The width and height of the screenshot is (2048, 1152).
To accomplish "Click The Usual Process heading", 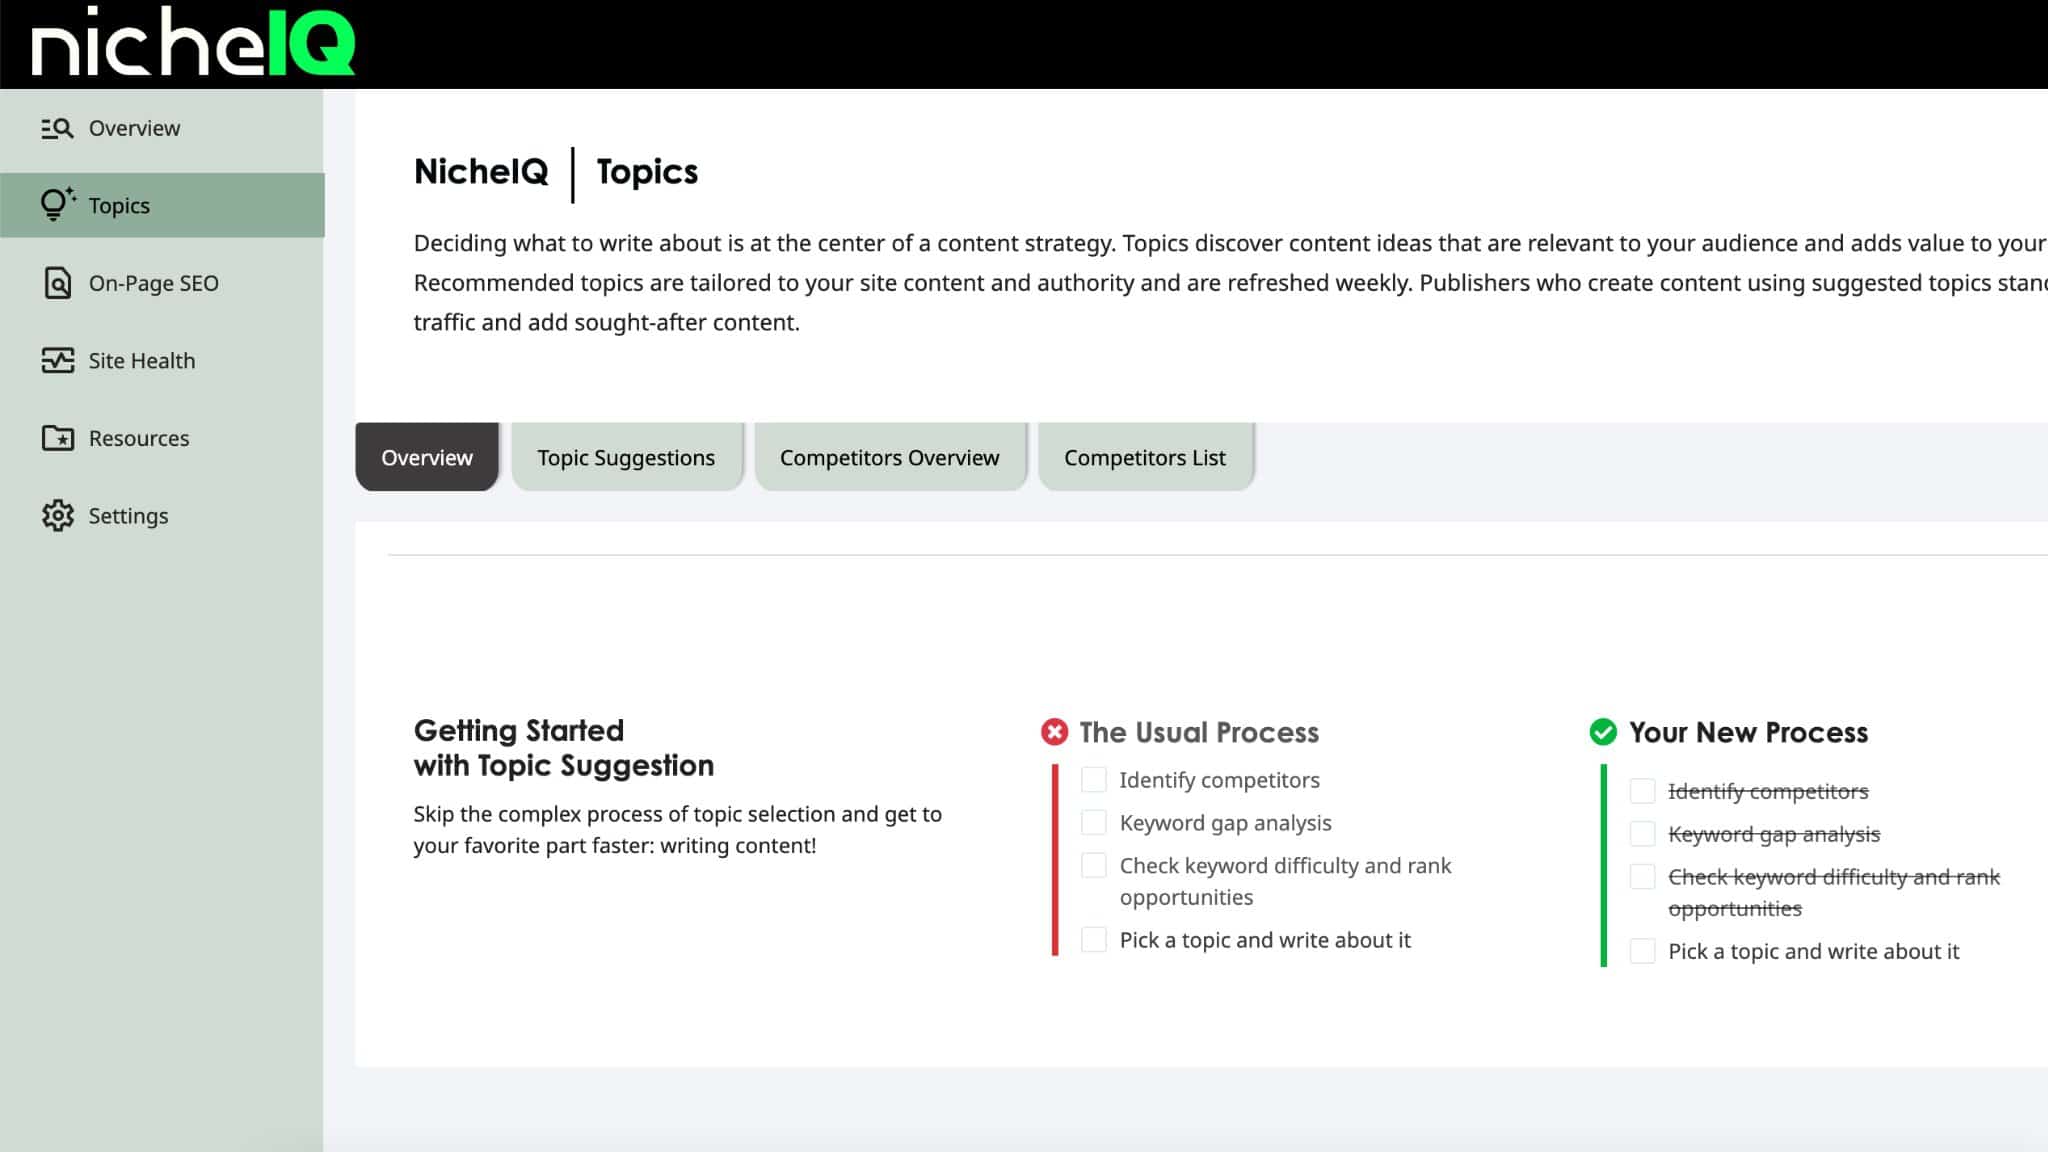I will coord(1199,732).
